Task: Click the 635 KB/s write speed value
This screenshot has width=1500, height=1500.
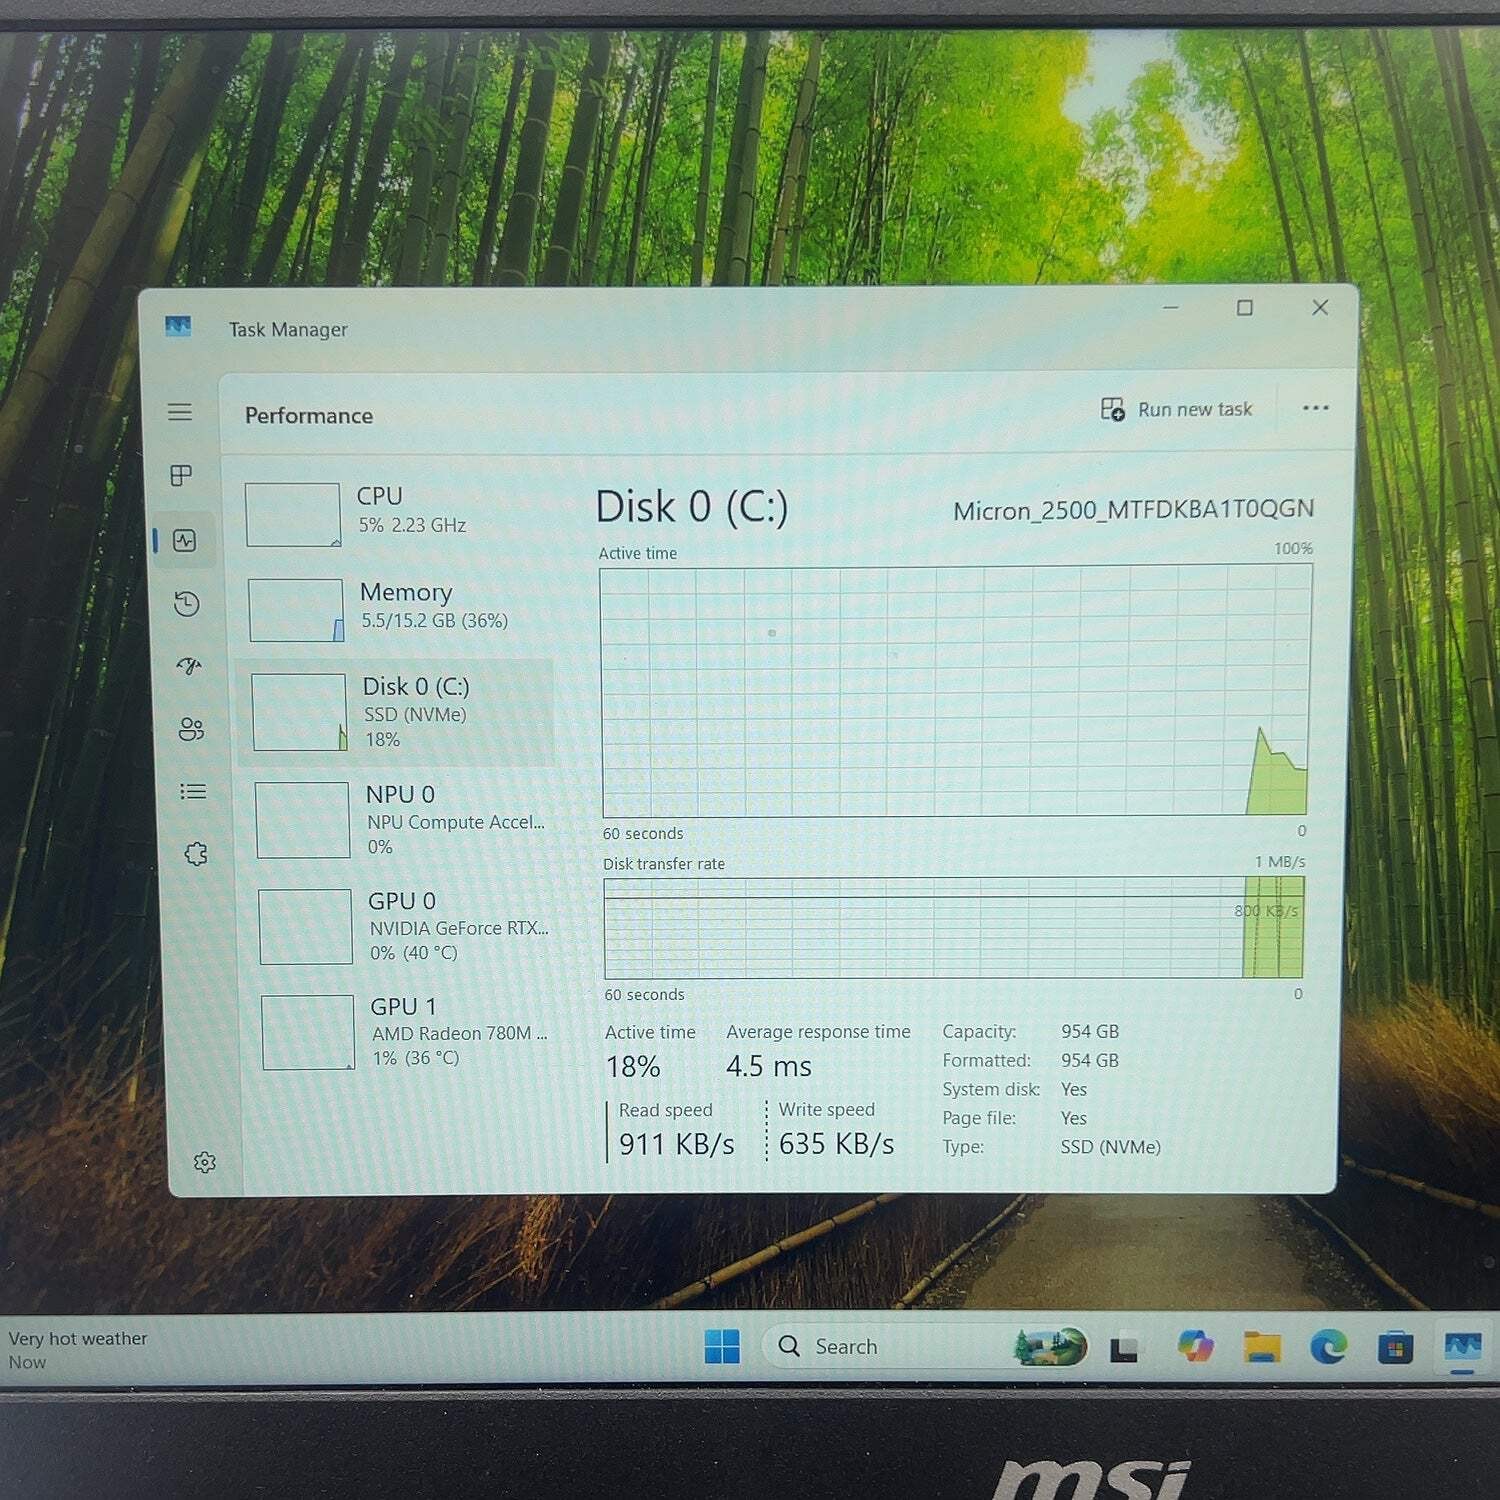Action: [x=837, y=1144]
